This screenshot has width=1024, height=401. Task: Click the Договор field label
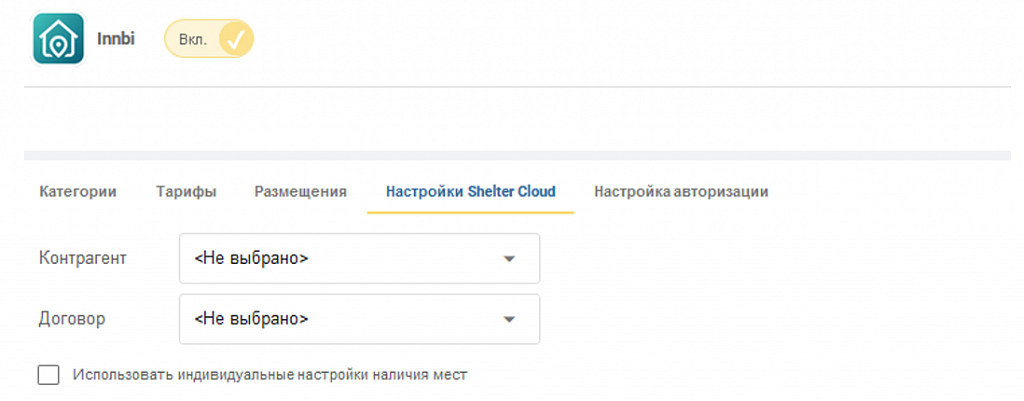pyautogui.click(x=72, y=319)
